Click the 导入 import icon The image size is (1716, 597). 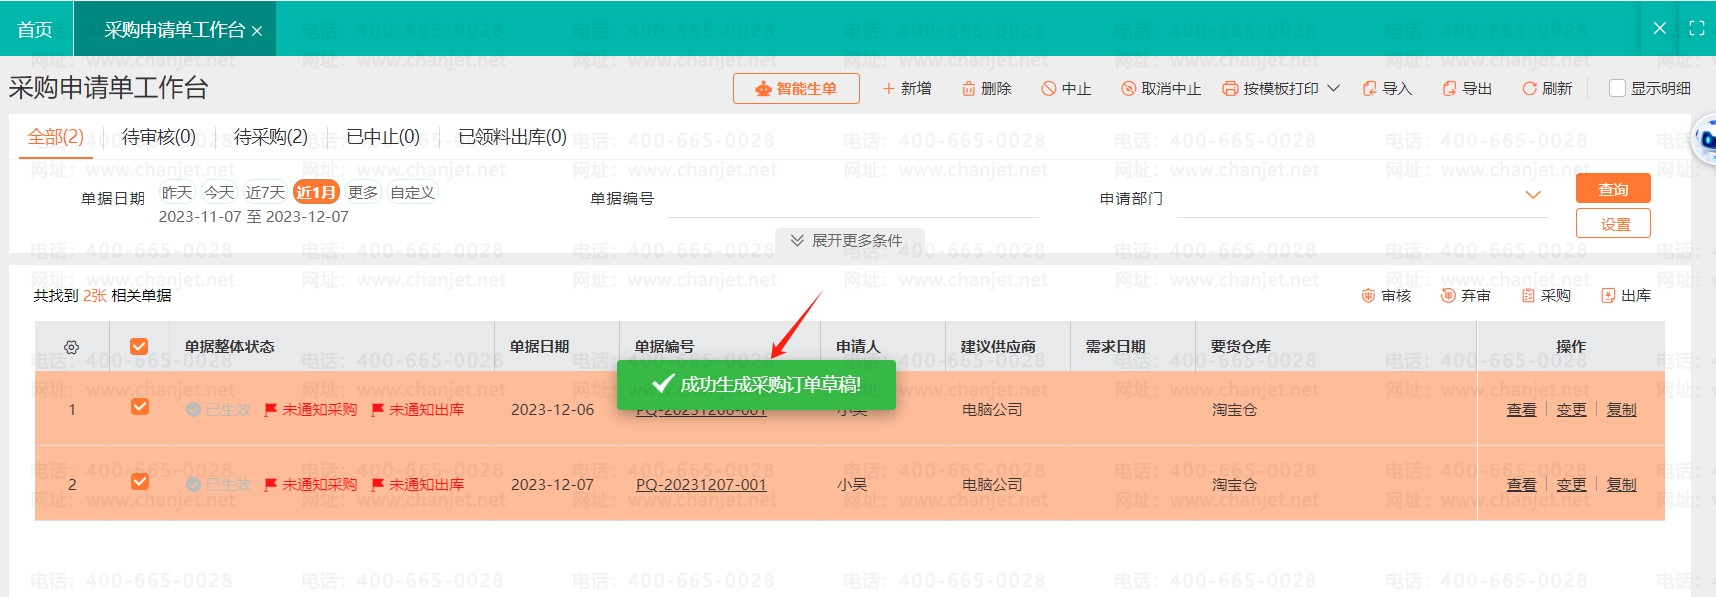click(x=1369, y=89)
